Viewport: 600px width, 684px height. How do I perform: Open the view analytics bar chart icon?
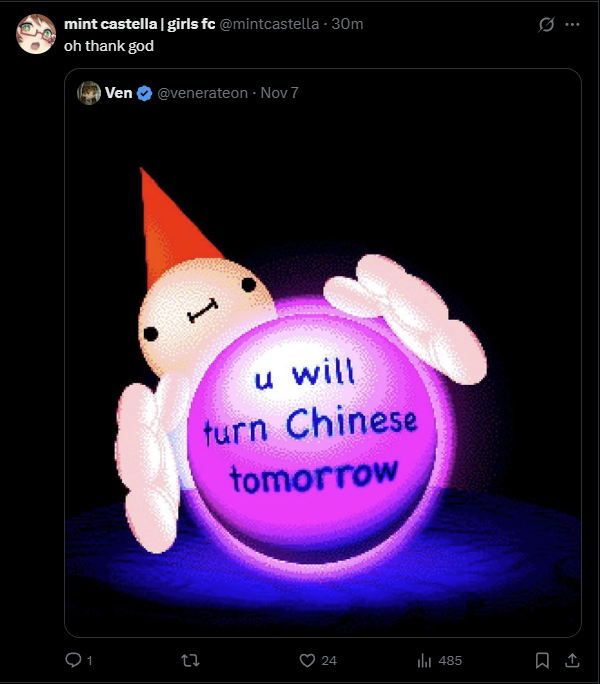click(x=424, y=660)
